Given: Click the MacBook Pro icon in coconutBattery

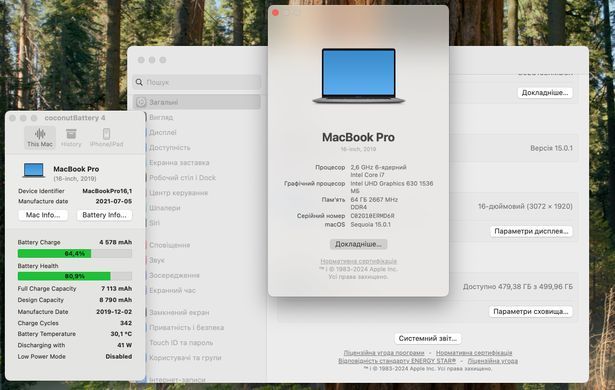Looking at the screenshot, I should [34, 171].
